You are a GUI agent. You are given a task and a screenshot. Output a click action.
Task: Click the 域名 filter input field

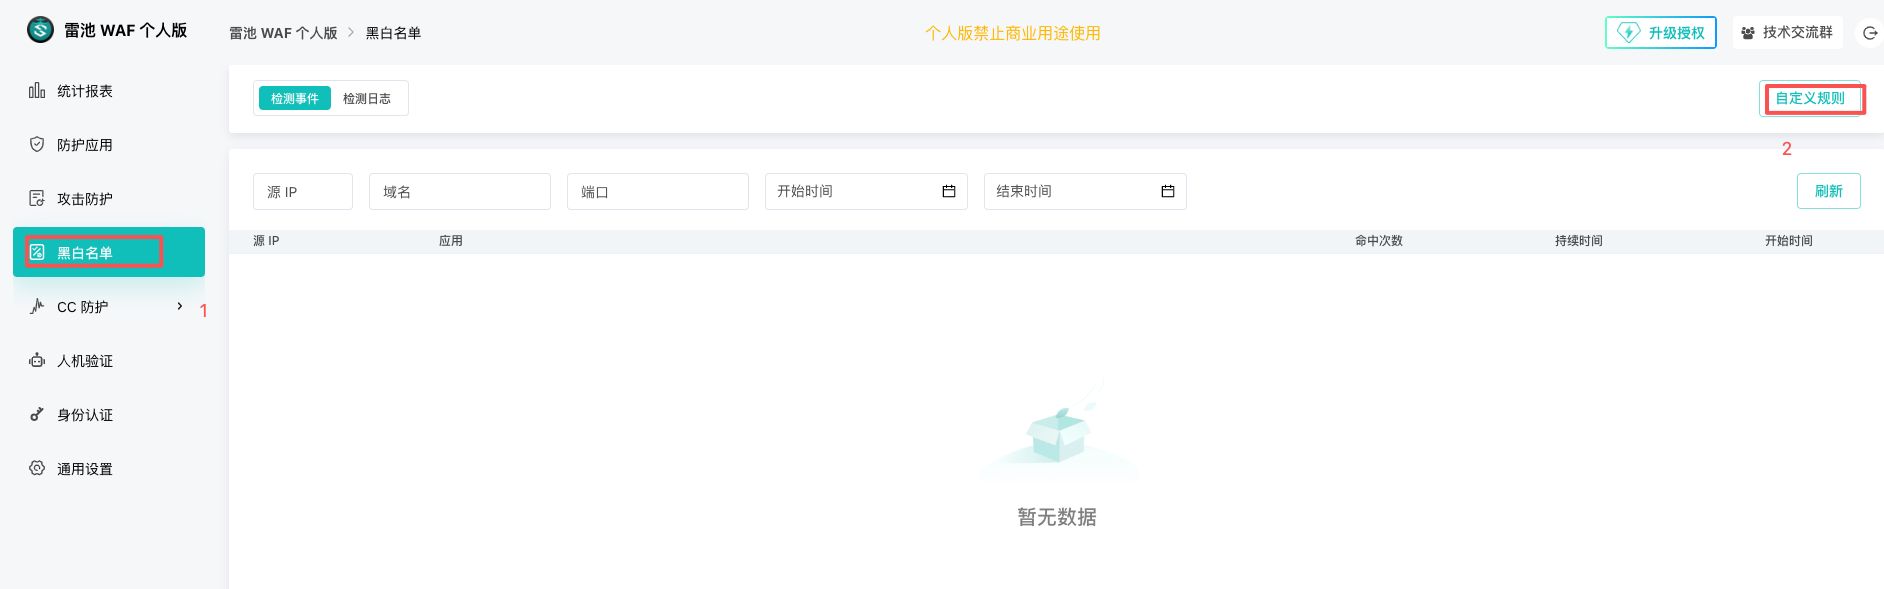click(460, 192)
